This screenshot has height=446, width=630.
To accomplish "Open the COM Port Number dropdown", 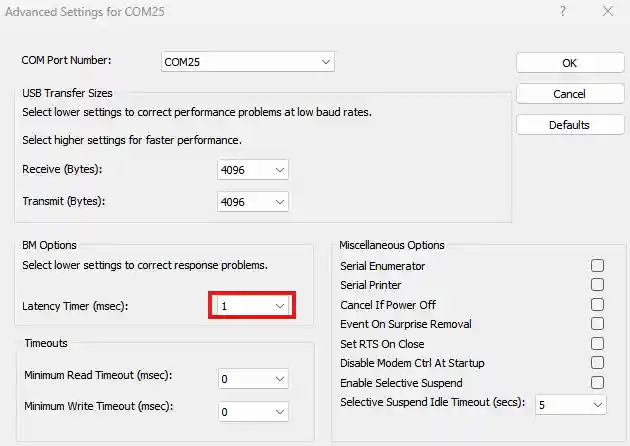I will coord(247,62).
